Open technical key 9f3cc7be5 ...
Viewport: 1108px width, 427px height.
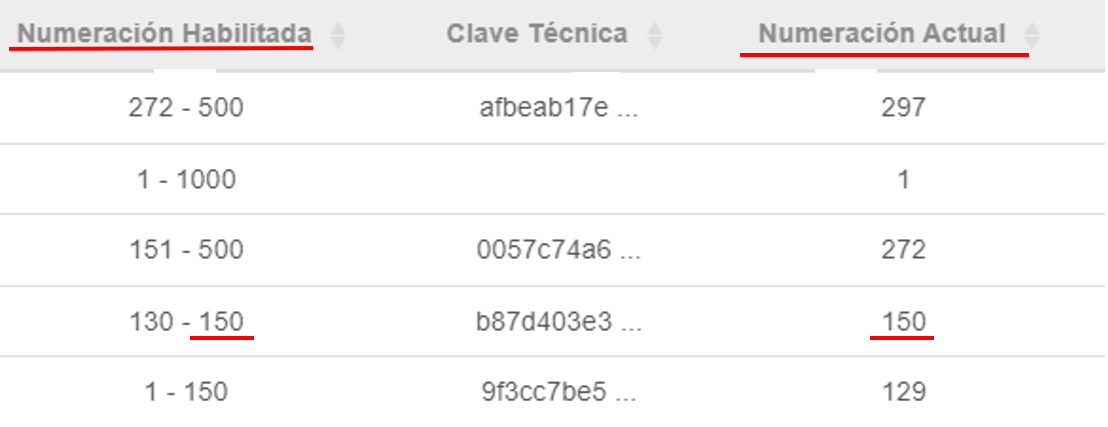[x=558, y=392]
